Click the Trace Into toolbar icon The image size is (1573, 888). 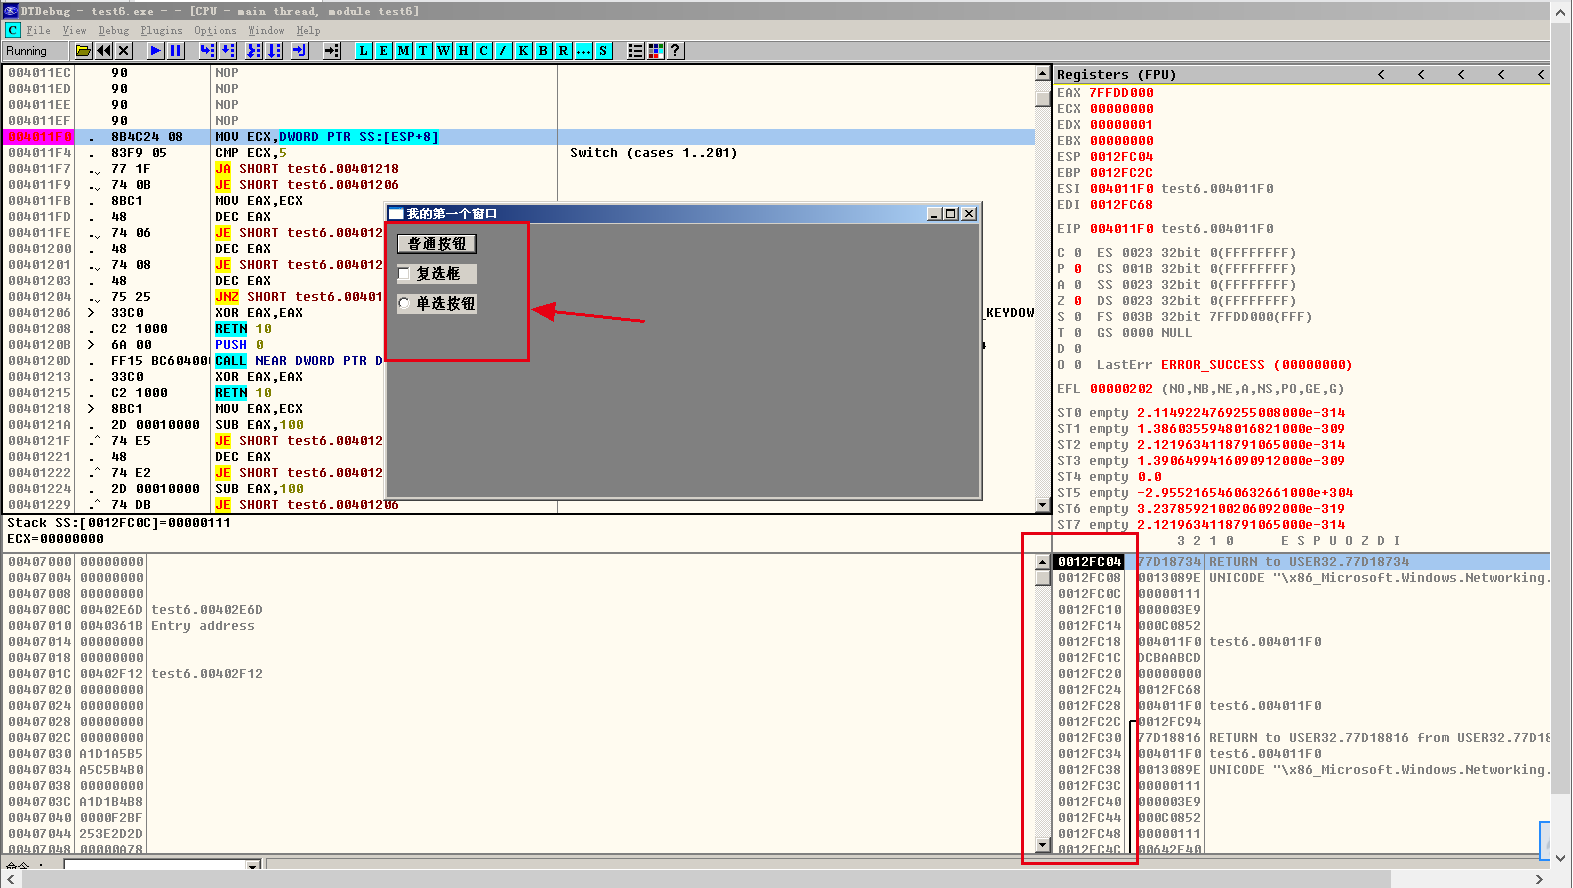tap(254, 51)
